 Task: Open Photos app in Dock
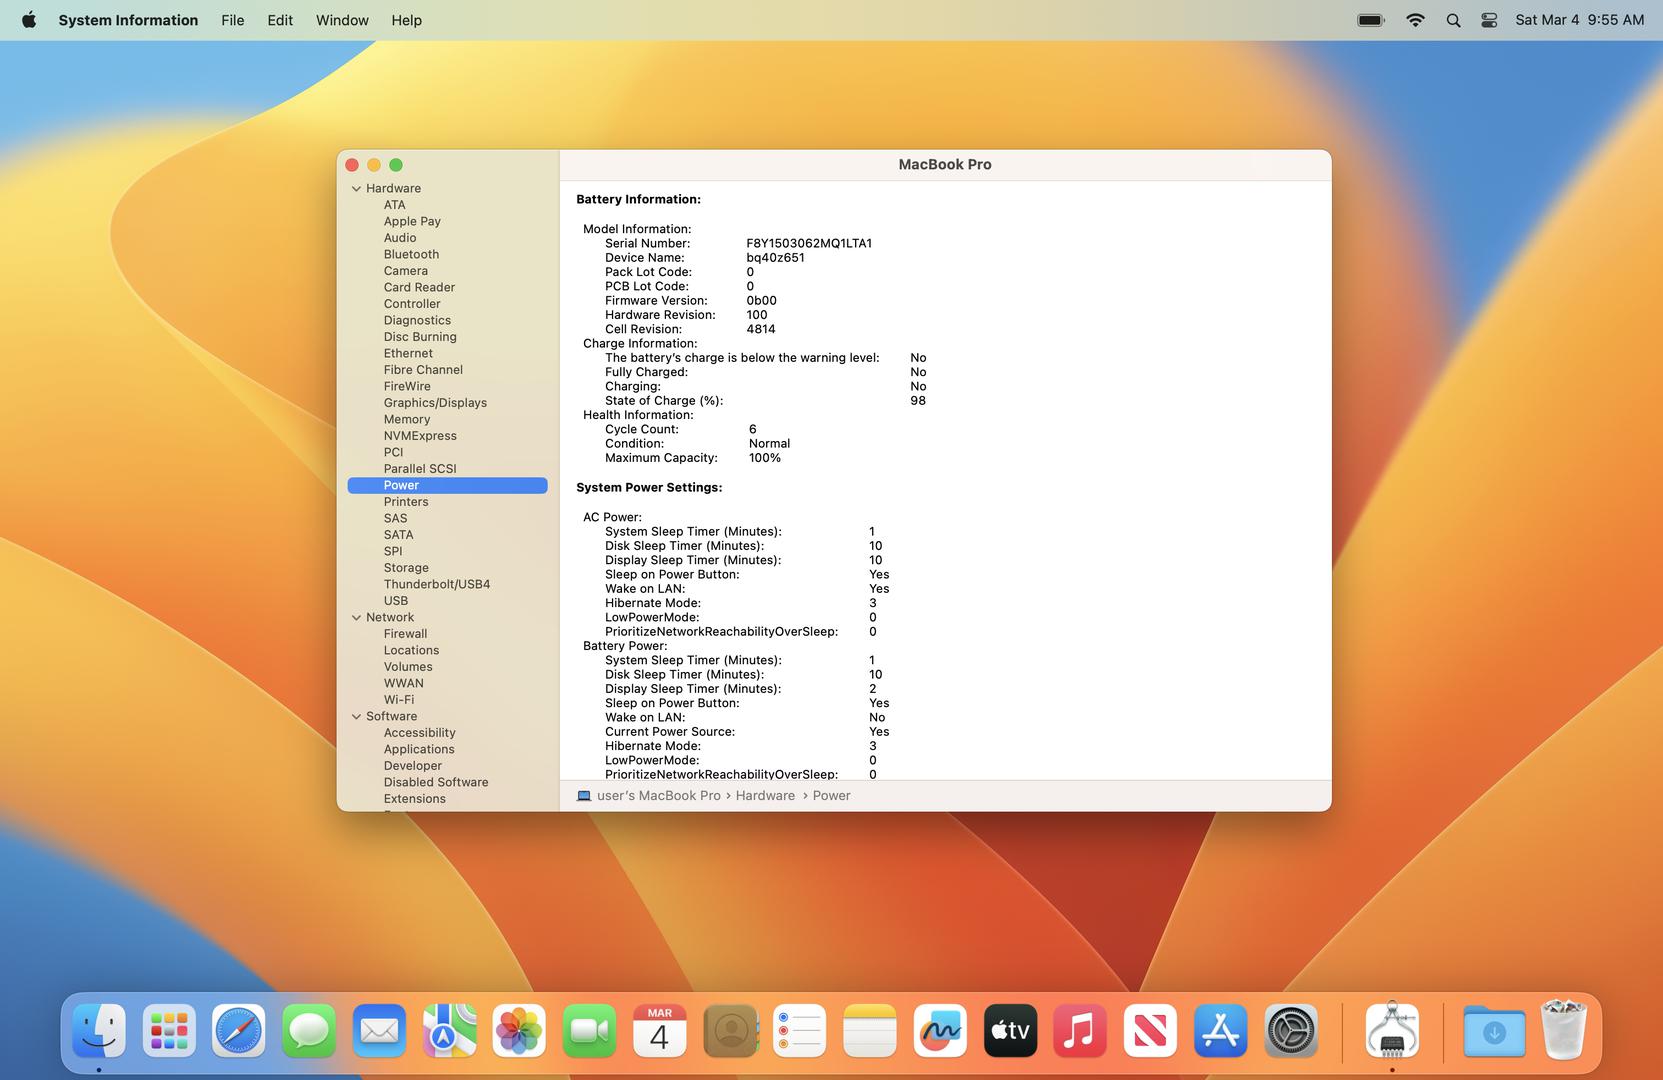point(519,1031)
